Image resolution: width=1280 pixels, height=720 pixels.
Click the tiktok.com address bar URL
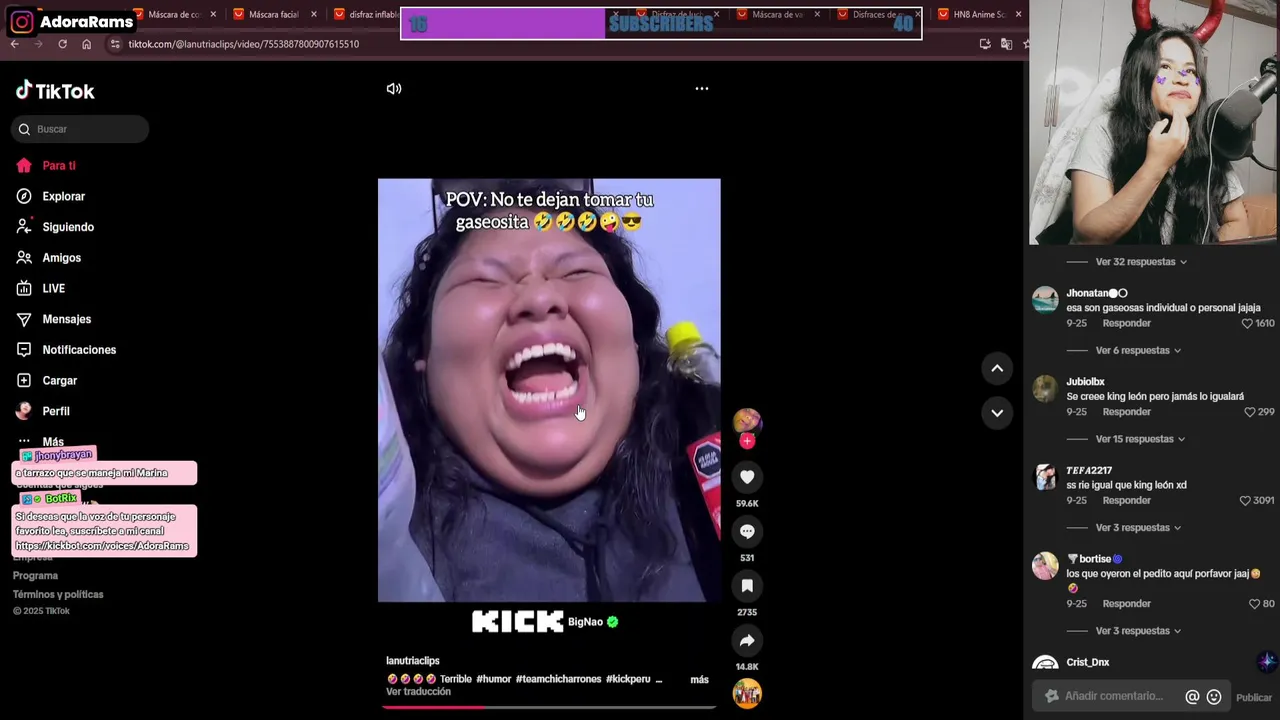click(x=243, y=44)
